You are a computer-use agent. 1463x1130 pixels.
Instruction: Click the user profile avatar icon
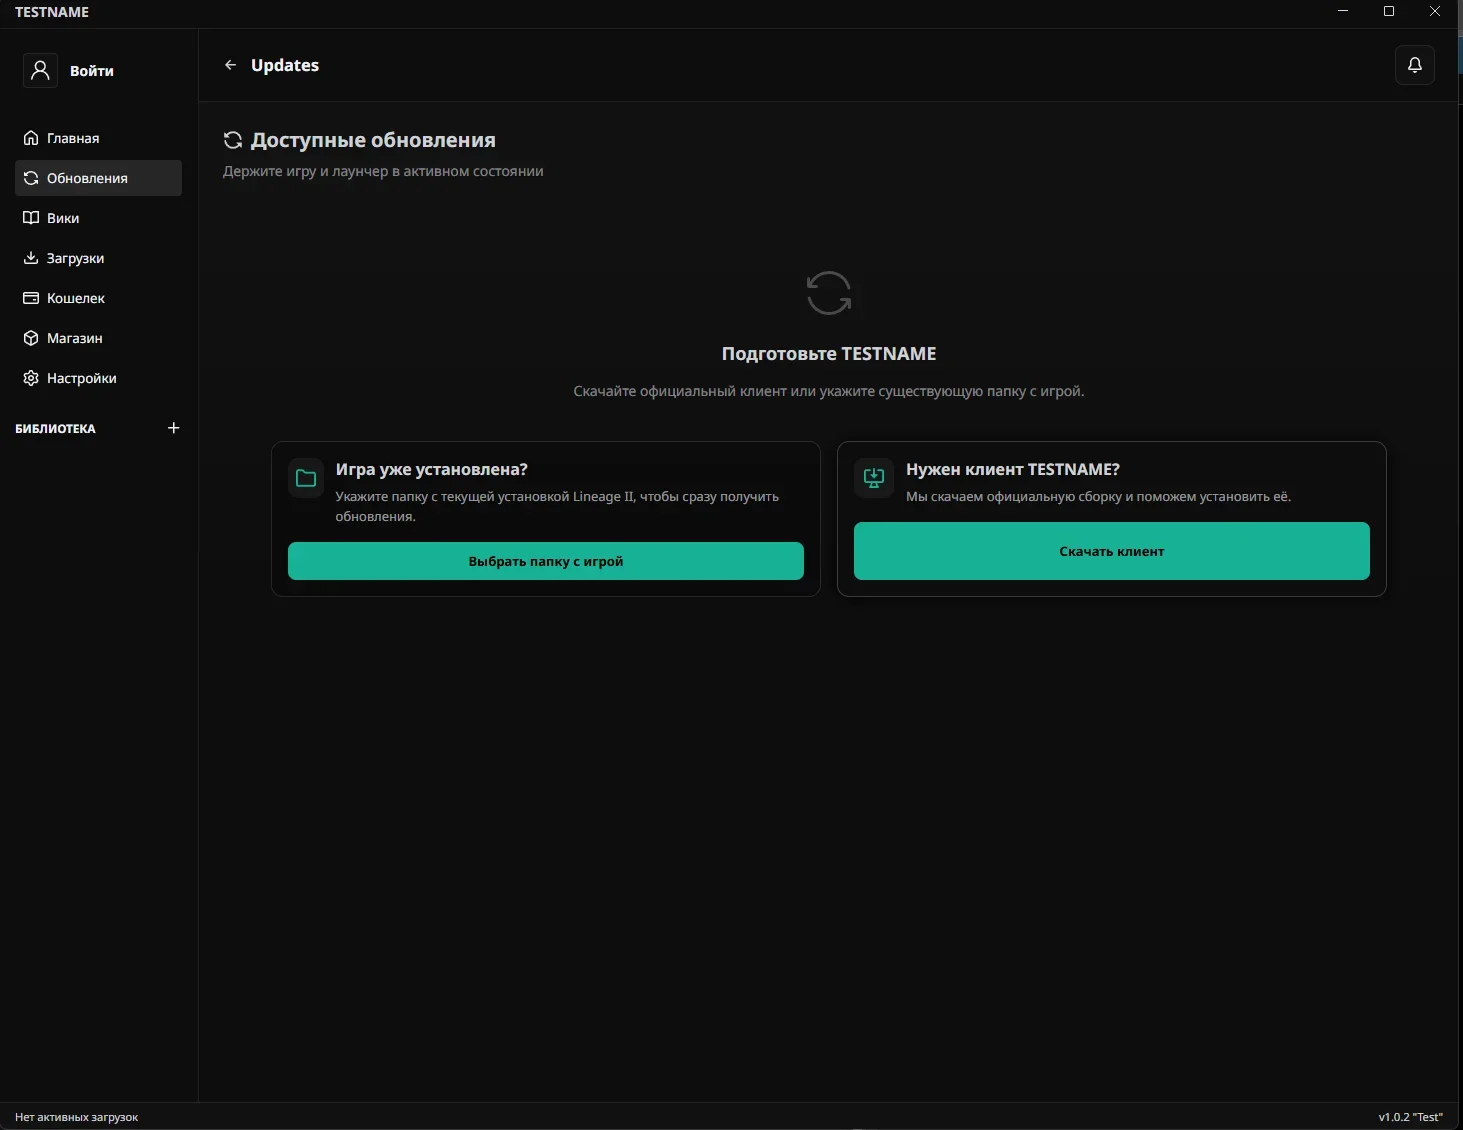(x=40, y=70)
